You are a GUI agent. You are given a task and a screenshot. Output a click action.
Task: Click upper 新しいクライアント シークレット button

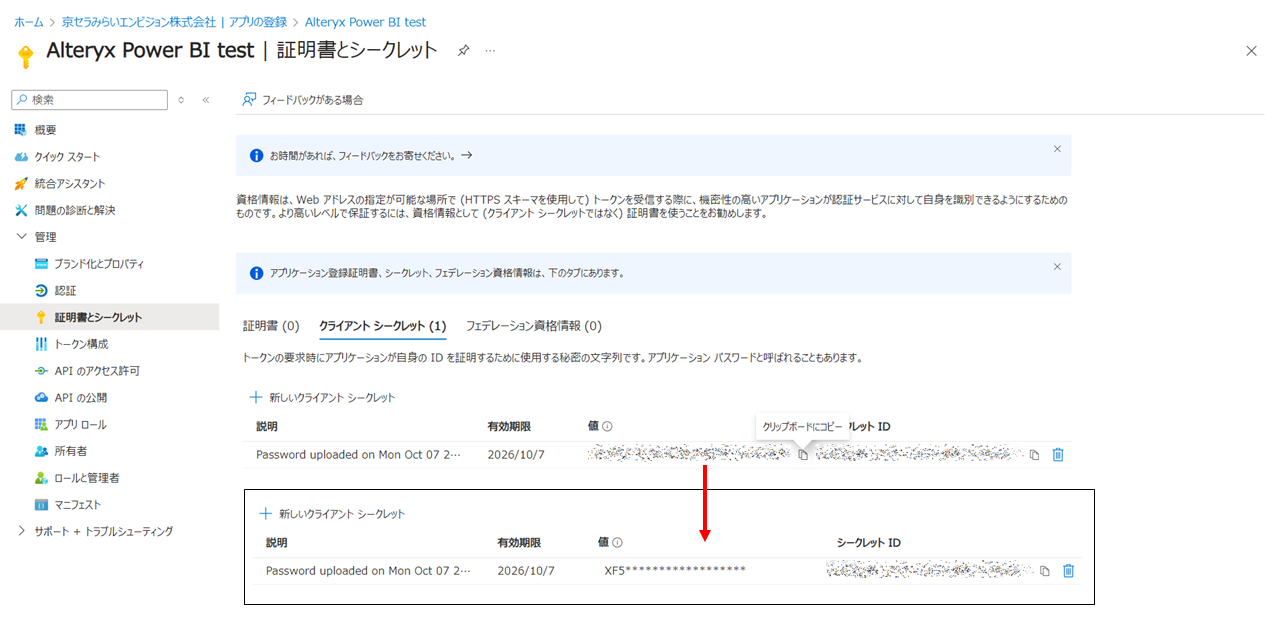[x=322, y=397]
